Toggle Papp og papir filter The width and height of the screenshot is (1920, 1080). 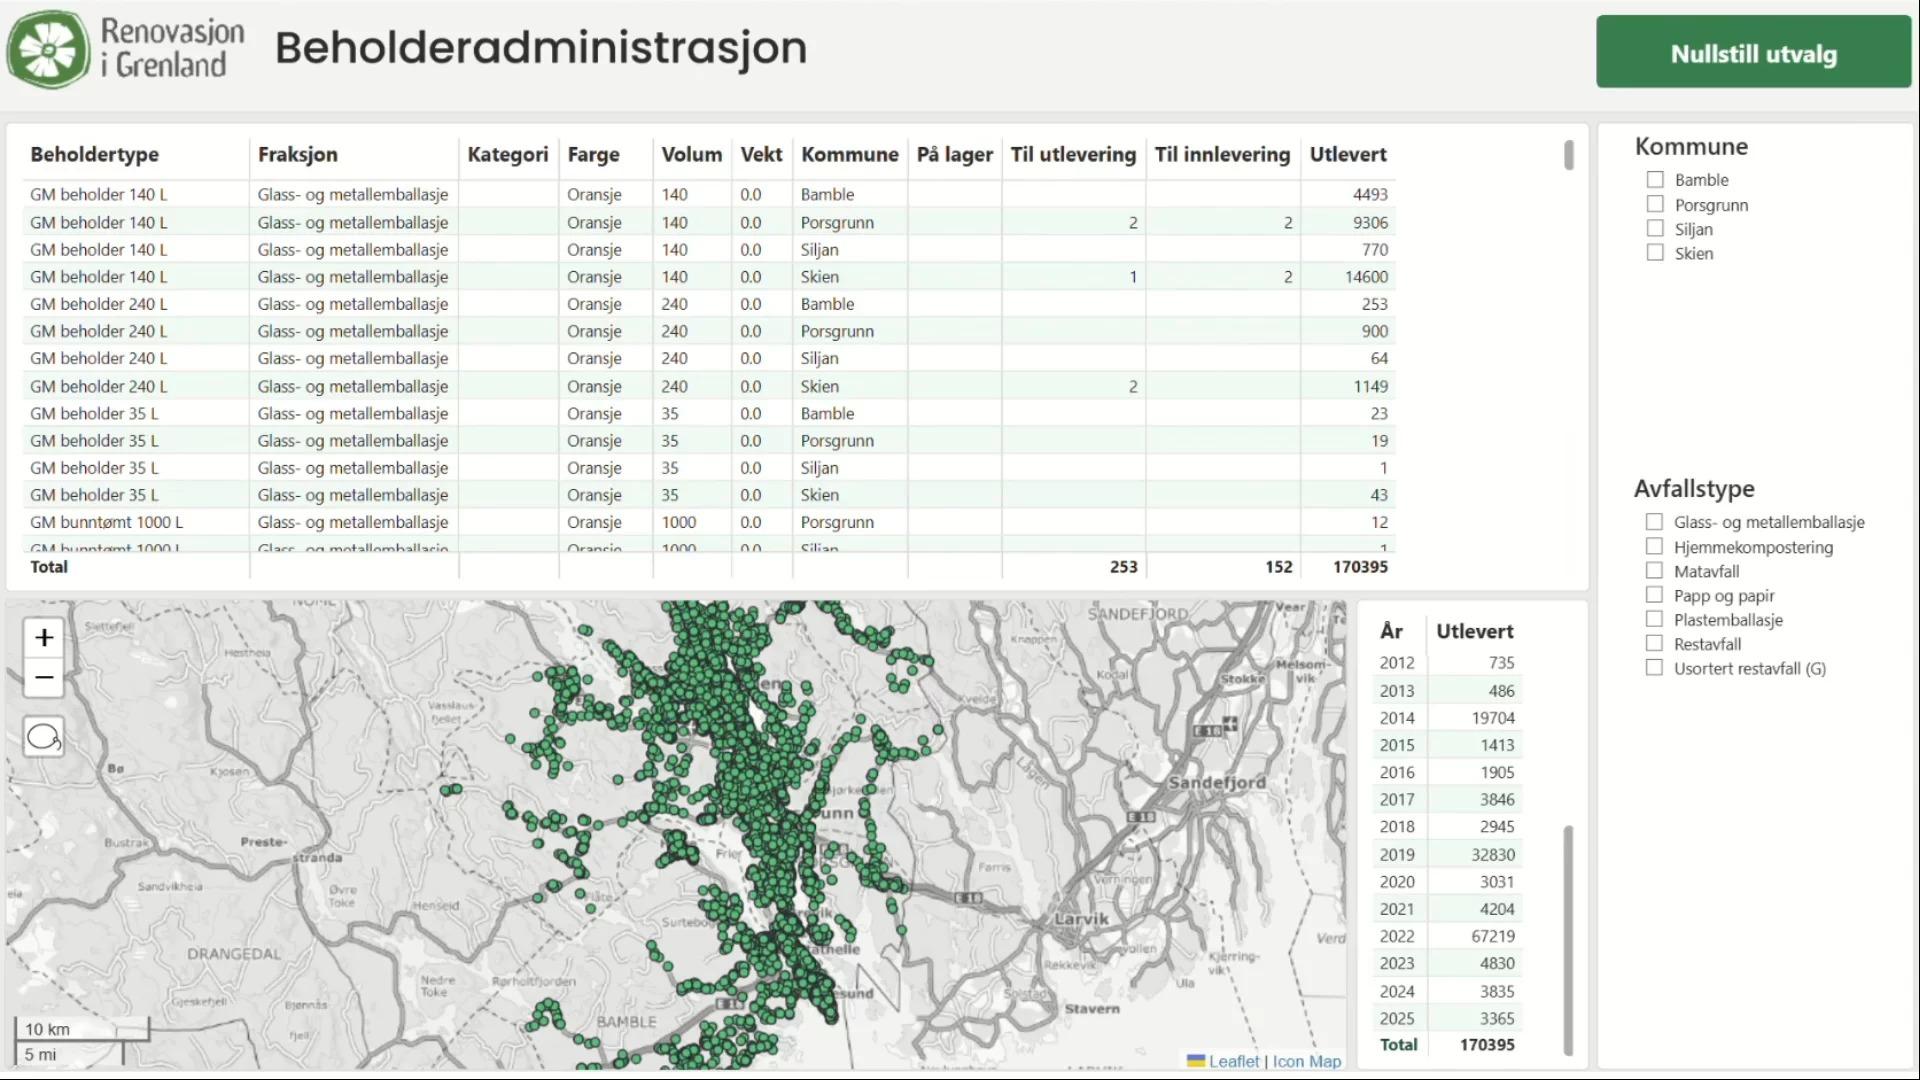coord(1654,596)
